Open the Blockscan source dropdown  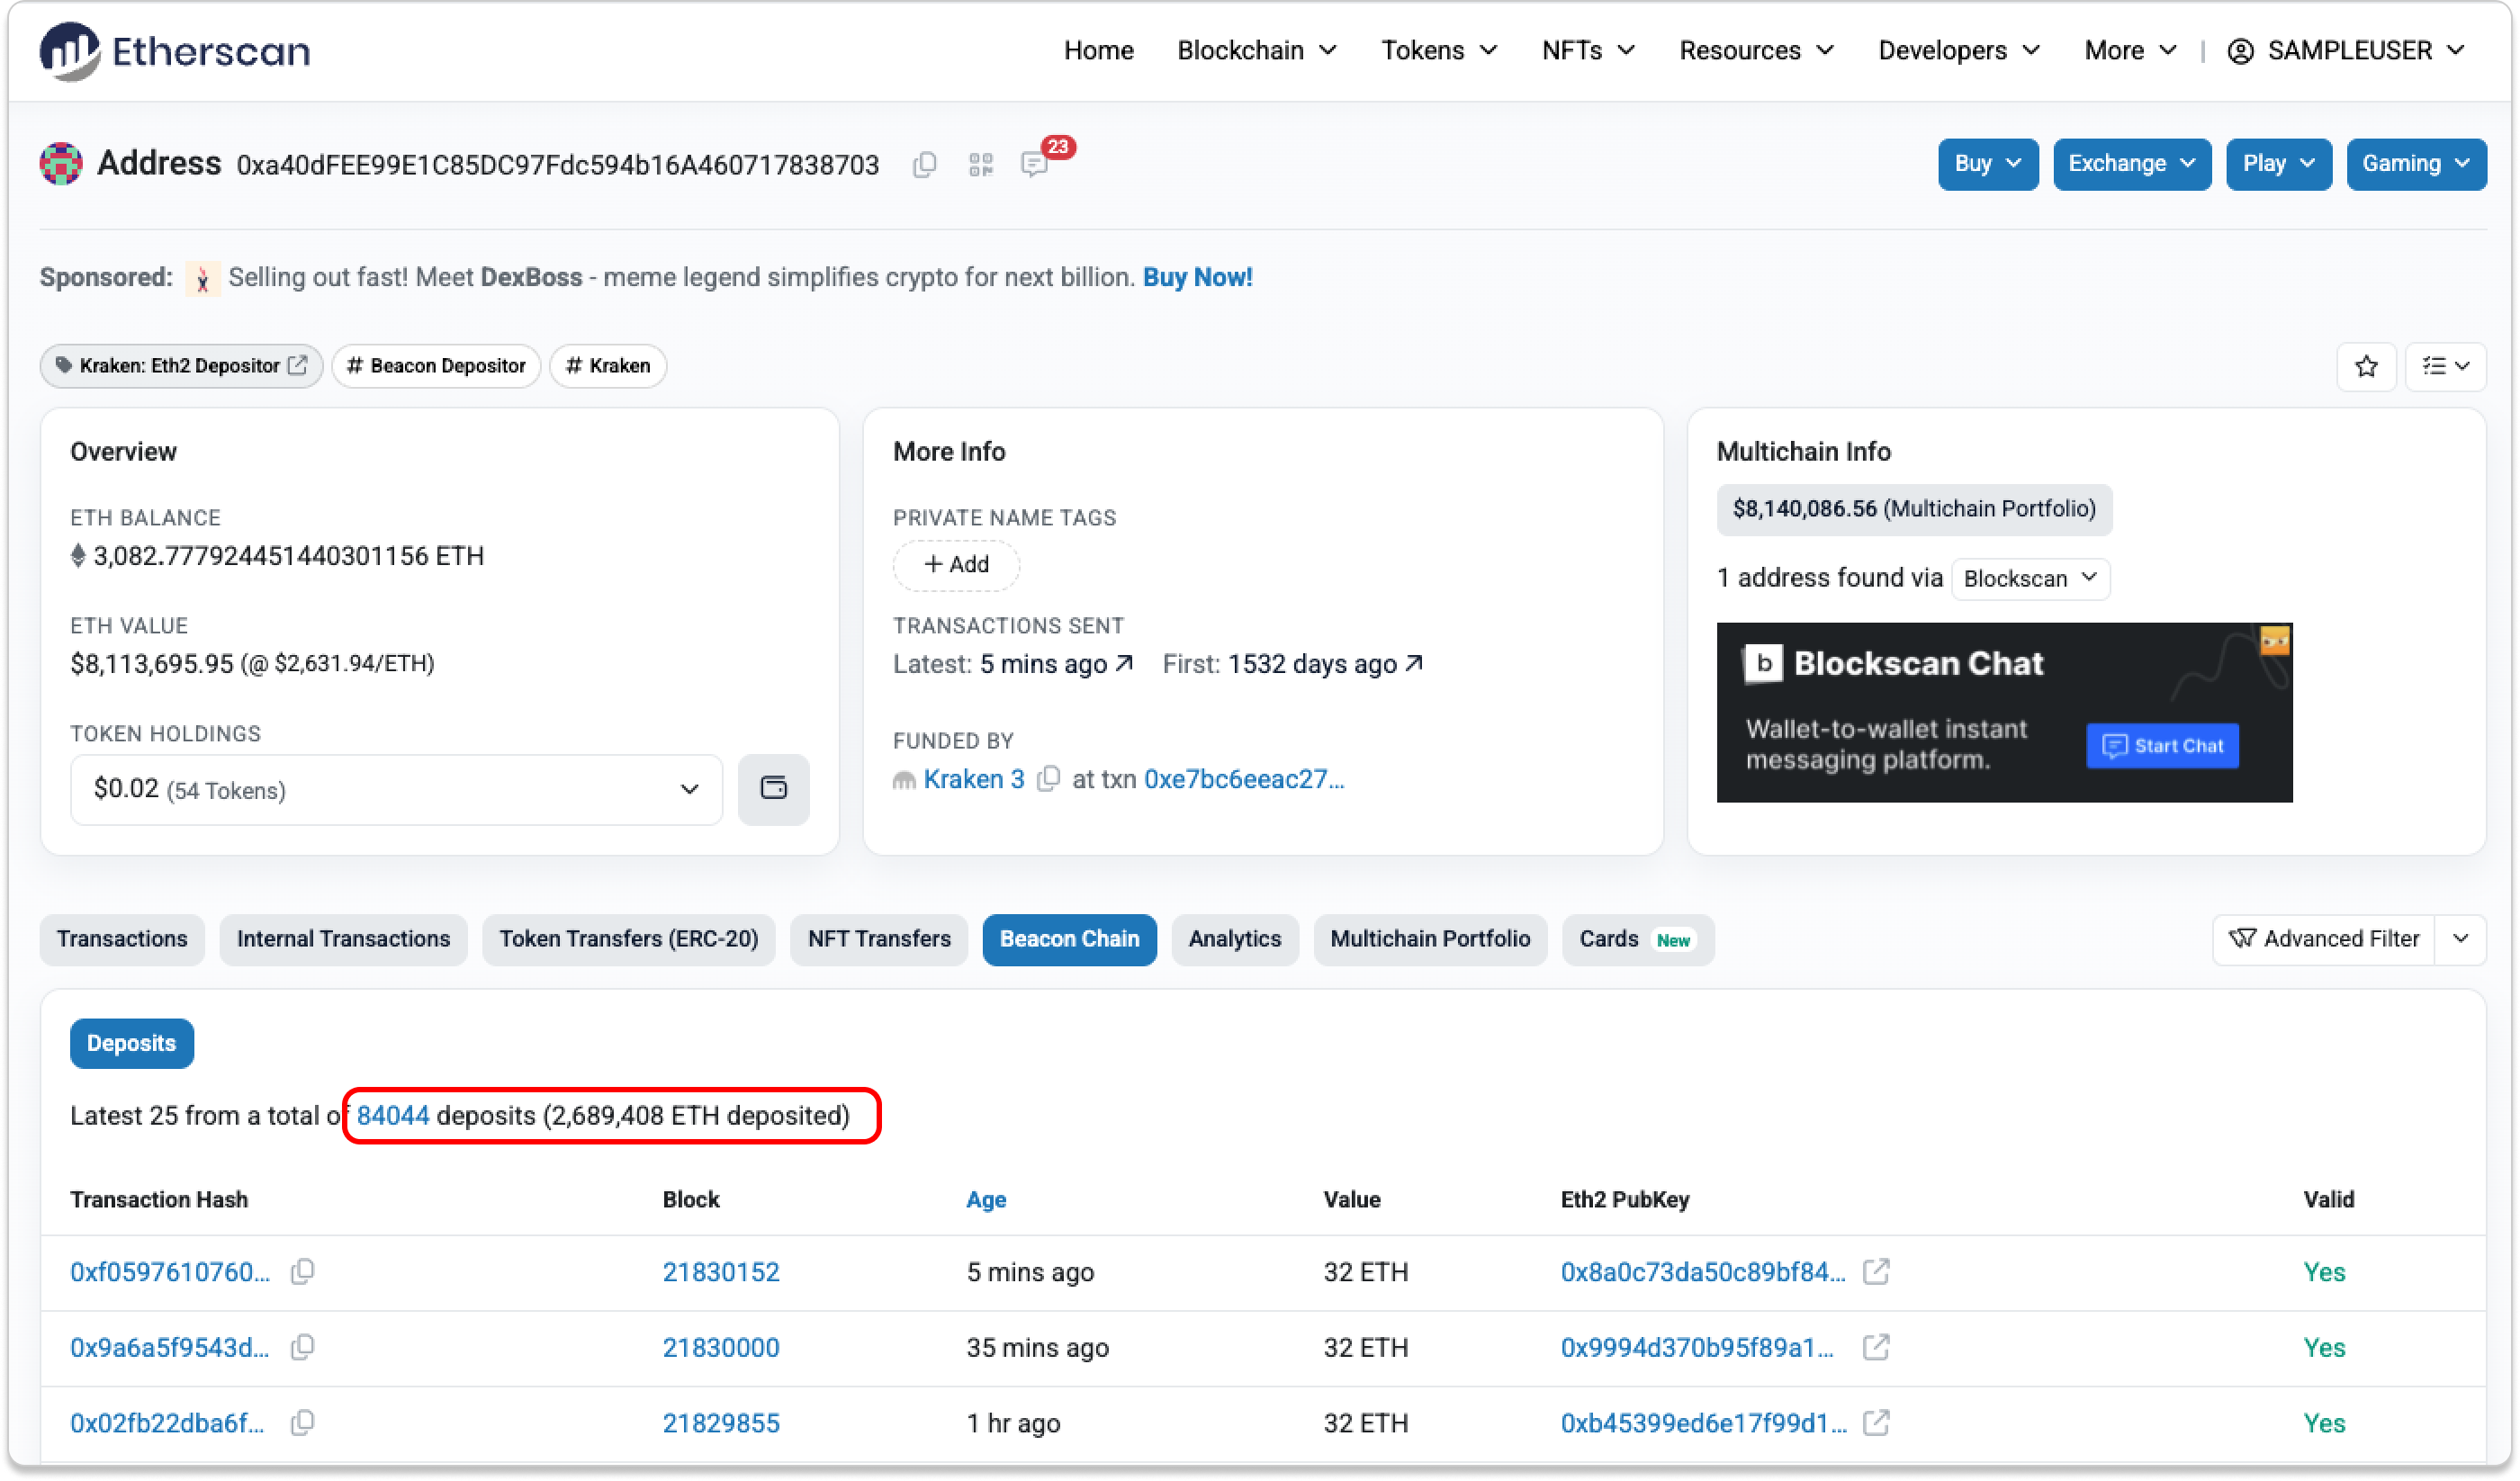tap(2029, 579)
